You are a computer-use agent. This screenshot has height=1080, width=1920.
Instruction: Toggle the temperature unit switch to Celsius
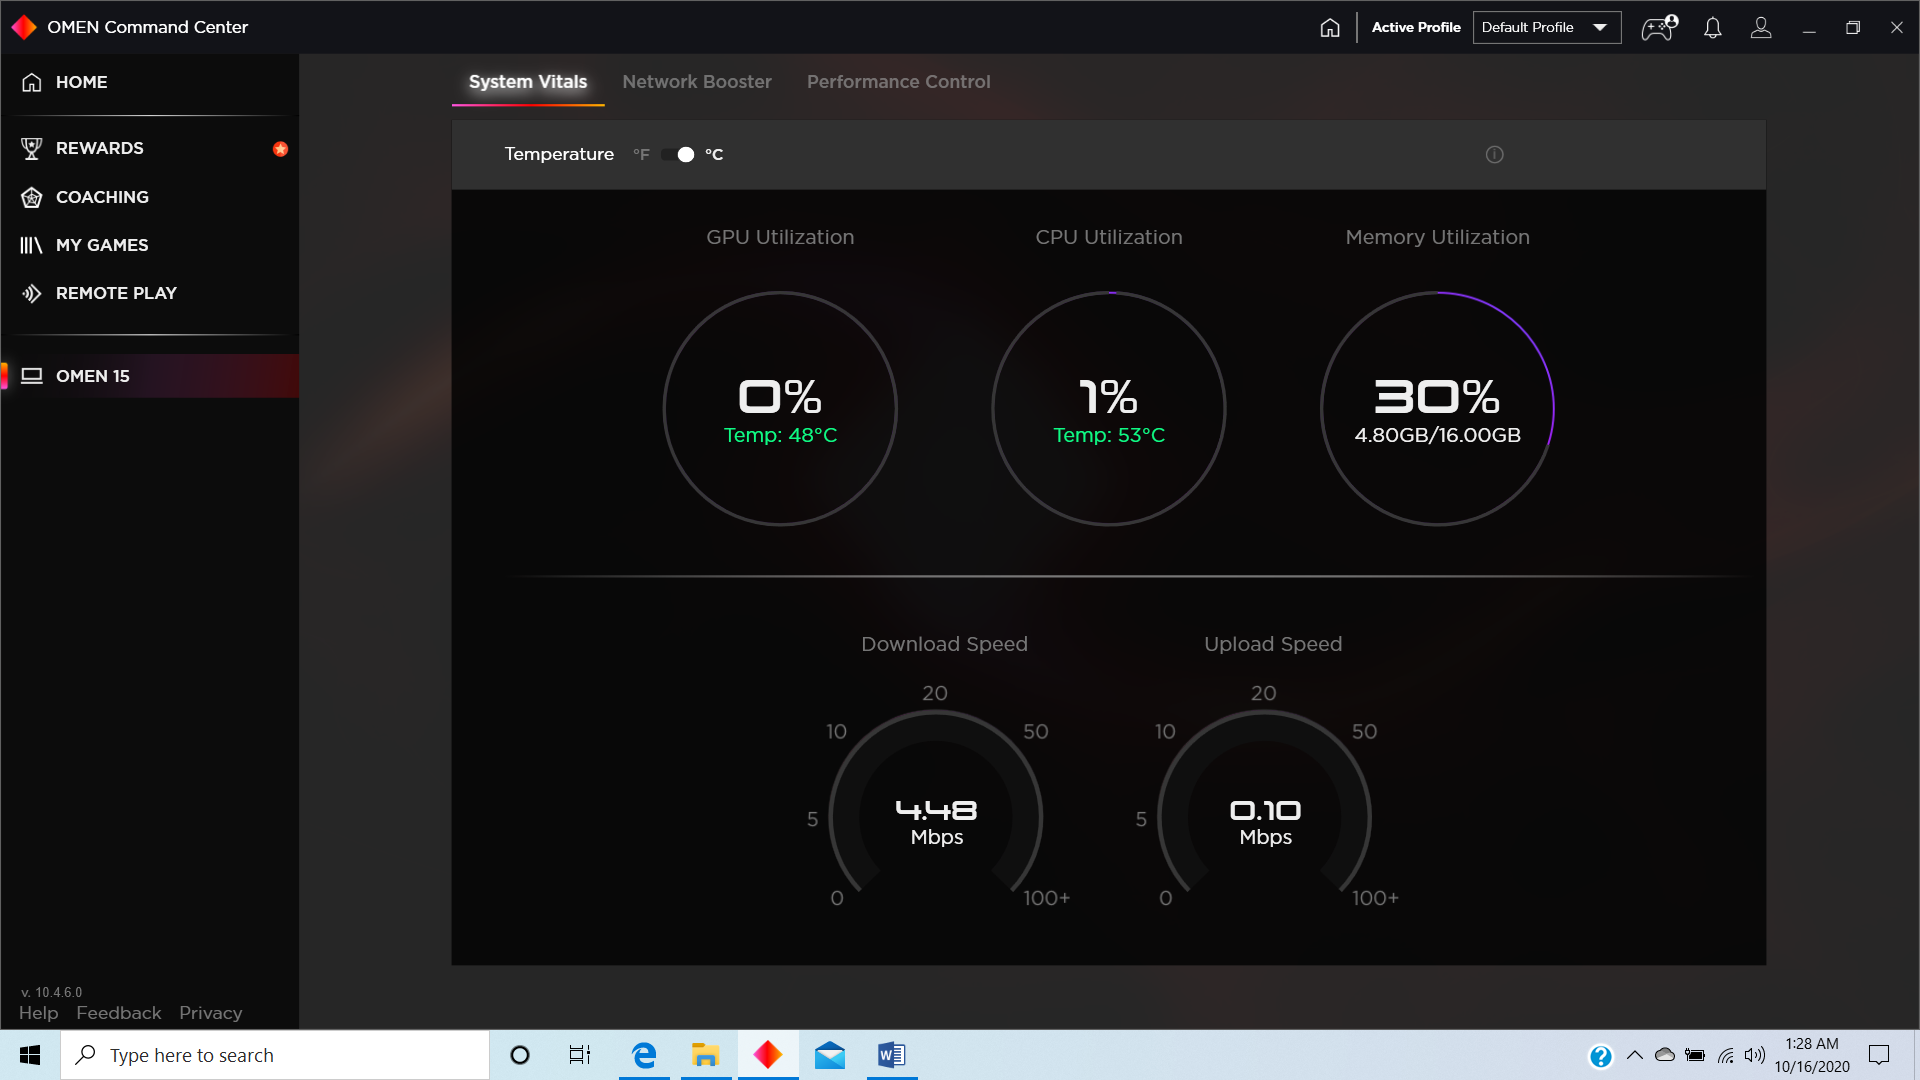pos(676,154)
